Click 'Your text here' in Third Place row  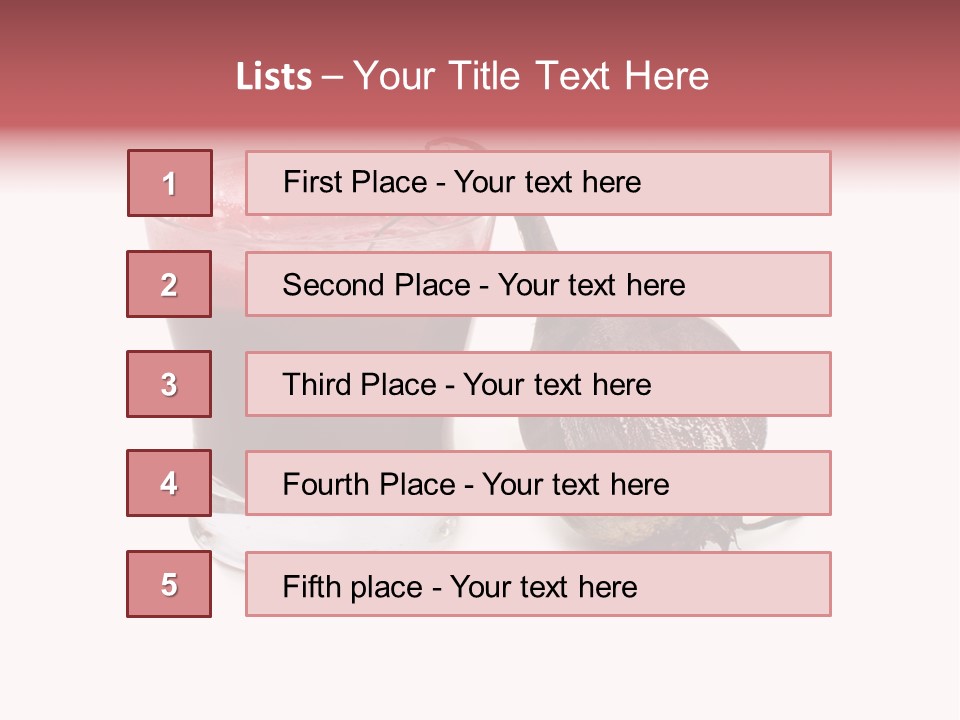(557, 384)
